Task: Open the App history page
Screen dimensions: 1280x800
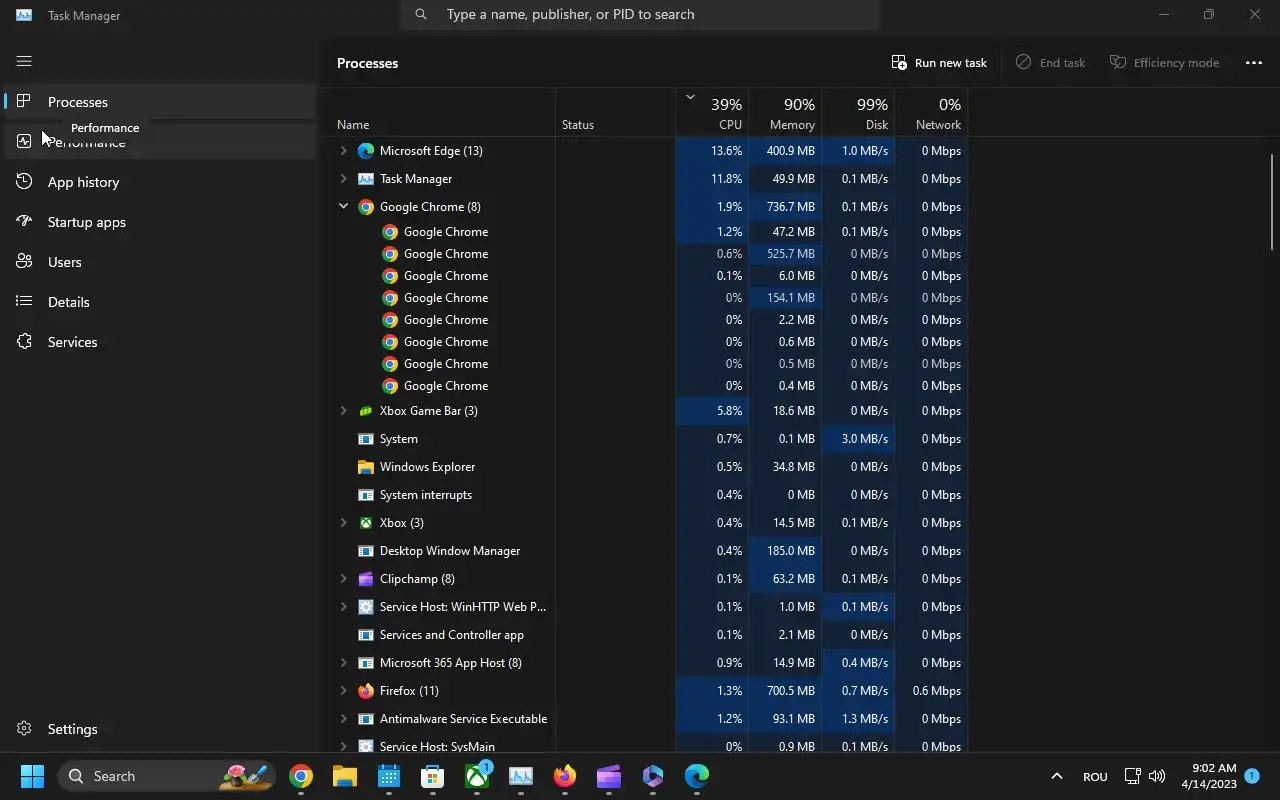Action: coord(160,182)
